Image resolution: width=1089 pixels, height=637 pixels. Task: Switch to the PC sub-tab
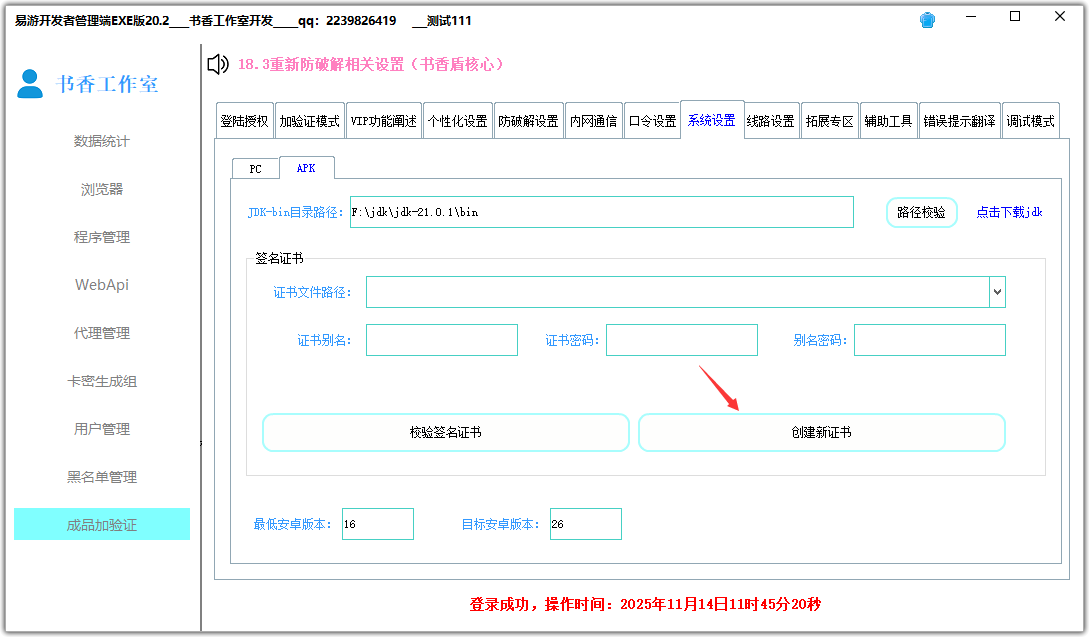pos(255,168)
